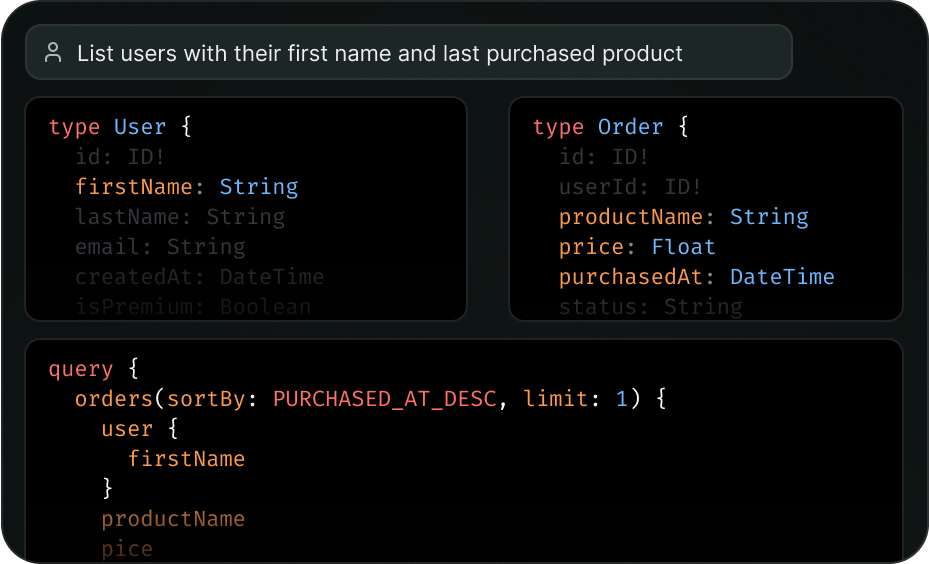Viewport: 929px width, 564px height.
Task: Focus the prompt field about listing users
Action: (x=380, y=53)
